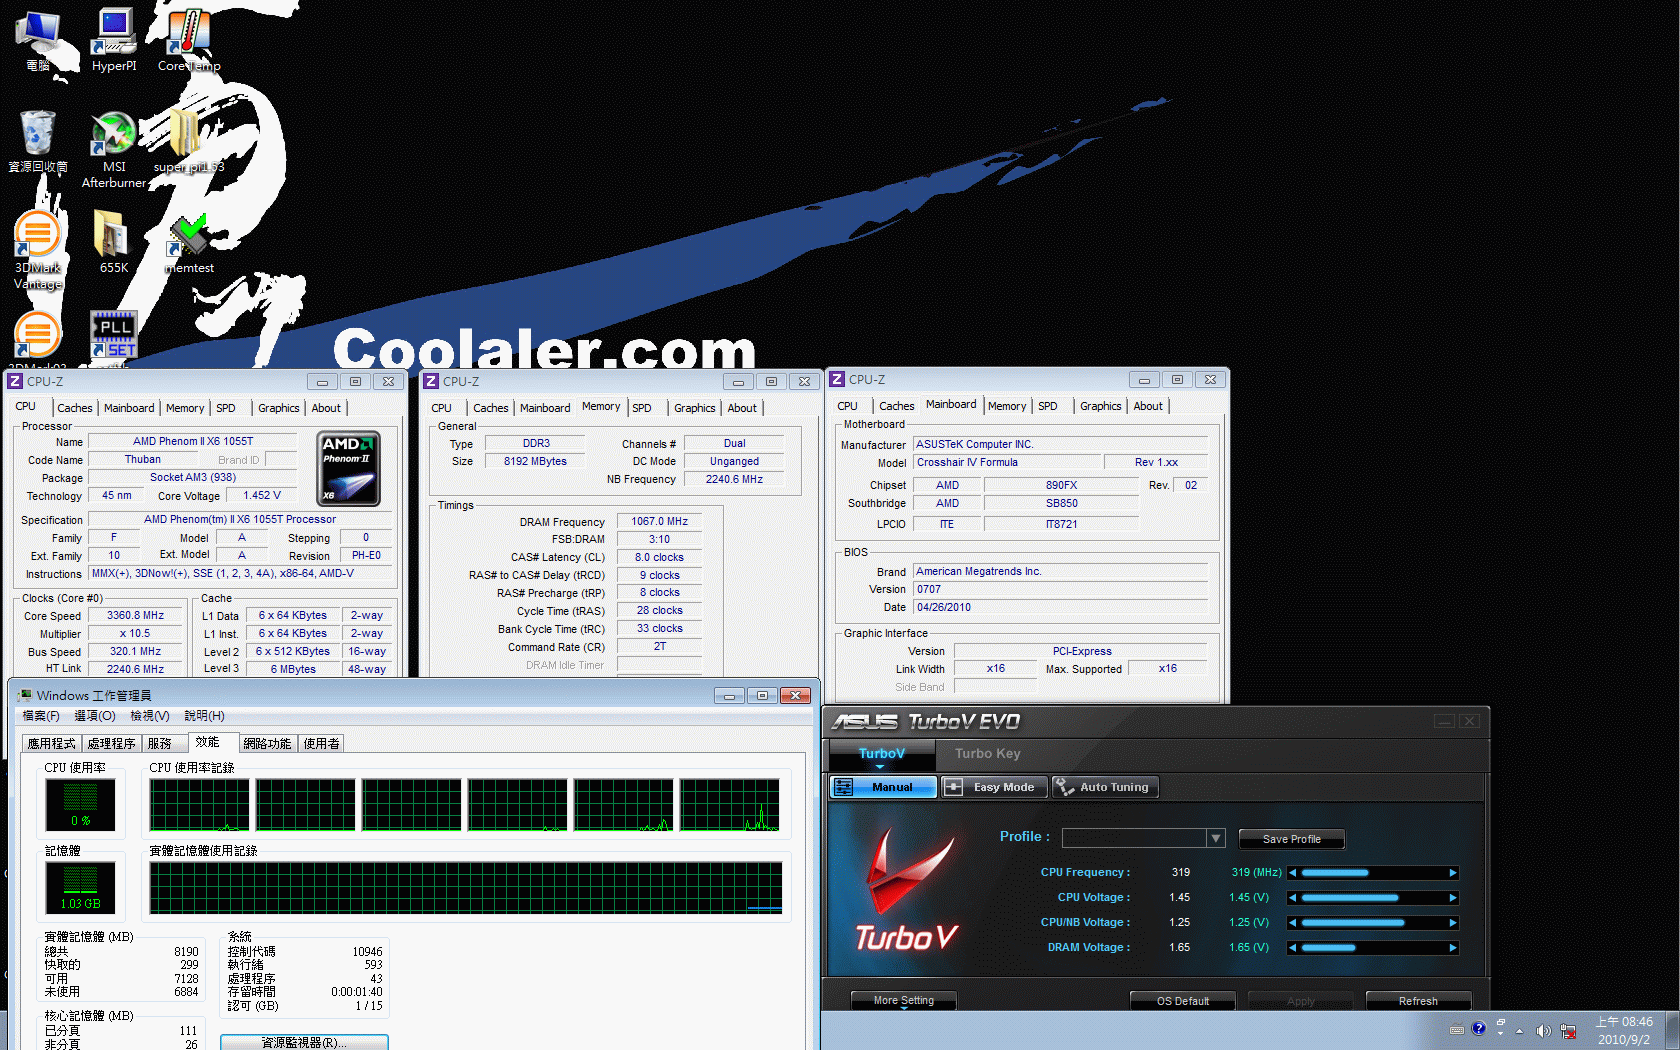Show hidden tray icons arrow

pos(1520,1031)
